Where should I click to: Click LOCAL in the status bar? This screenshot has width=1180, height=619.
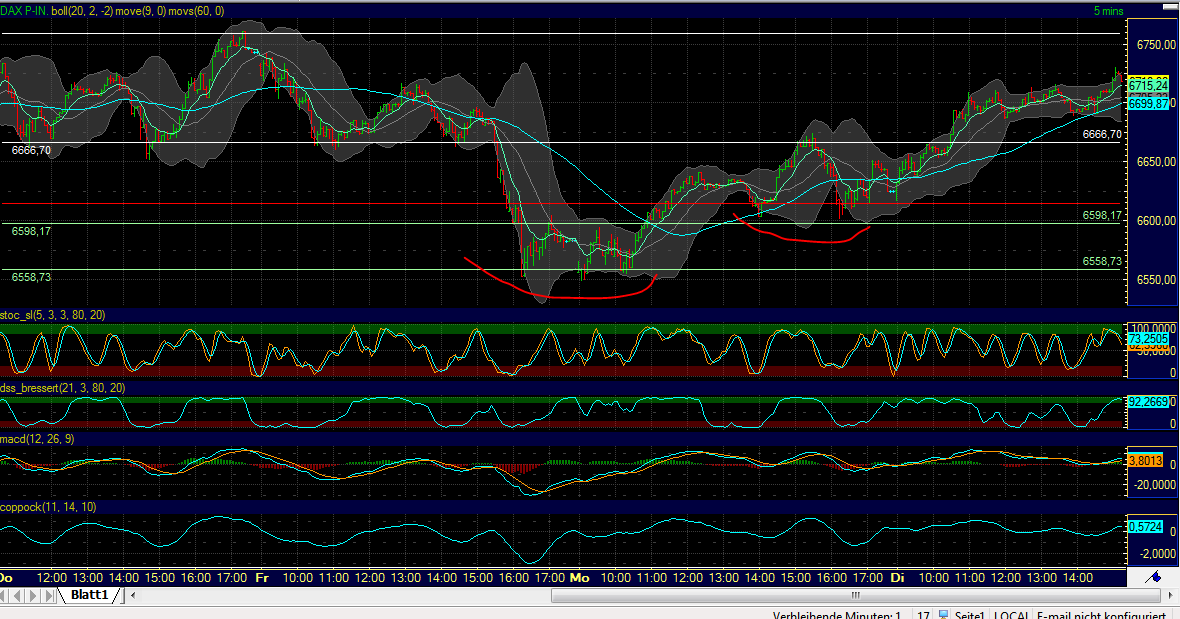coord(1012,613)
